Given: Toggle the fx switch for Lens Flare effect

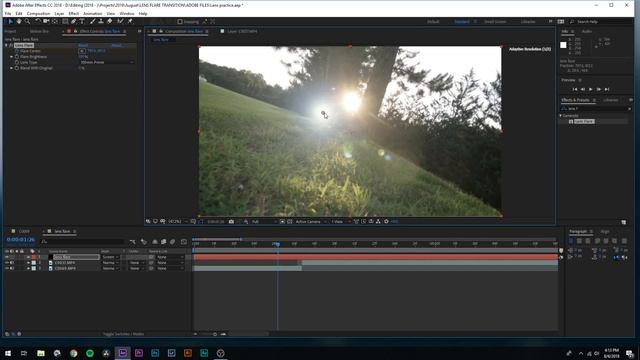Looking at the screenshot, I should (x=11, y=45).
